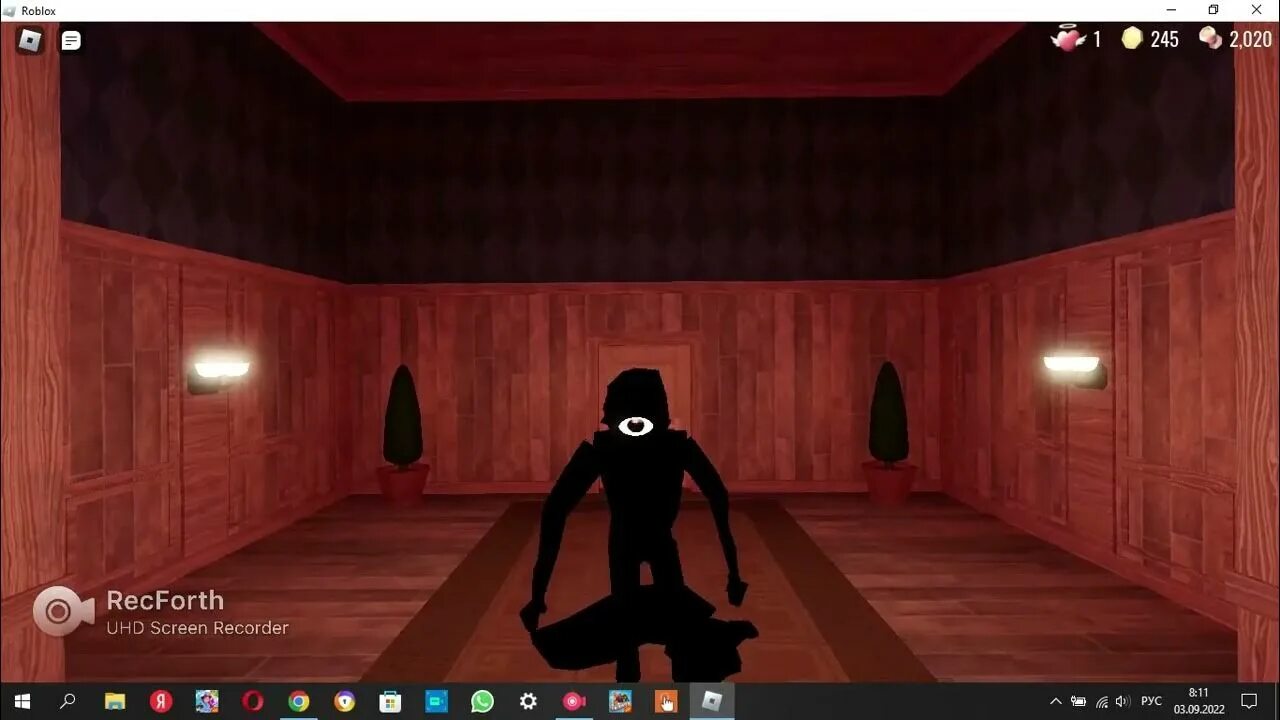
Task: Open the volume speaker tray icon
Action: tap(1123, 701)
